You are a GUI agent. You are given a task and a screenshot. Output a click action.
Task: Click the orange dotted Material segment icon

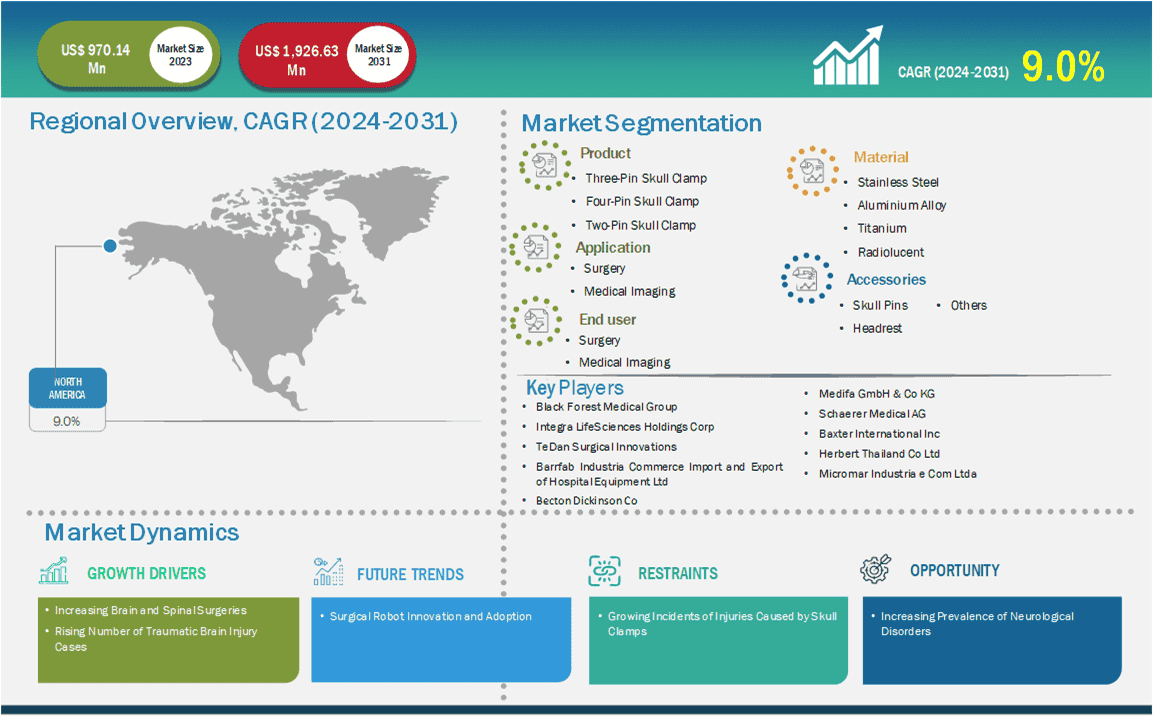pyautogui.click(x=813, y=171)
